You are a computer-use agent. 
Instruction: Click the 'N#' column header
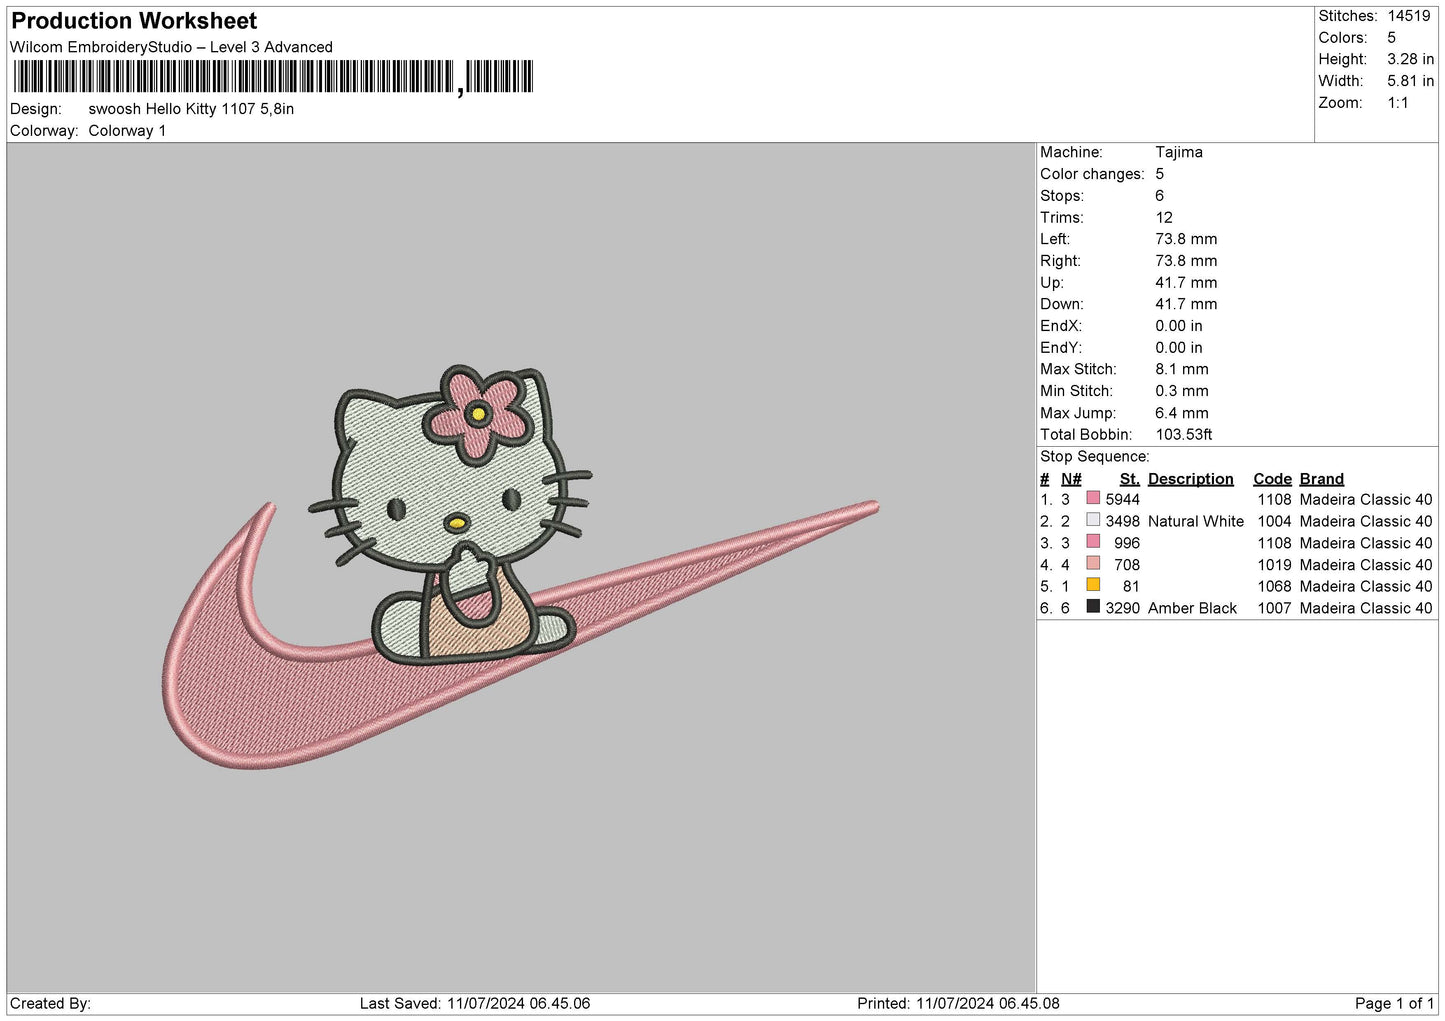pyautogui.click(x=1071, y=479)
